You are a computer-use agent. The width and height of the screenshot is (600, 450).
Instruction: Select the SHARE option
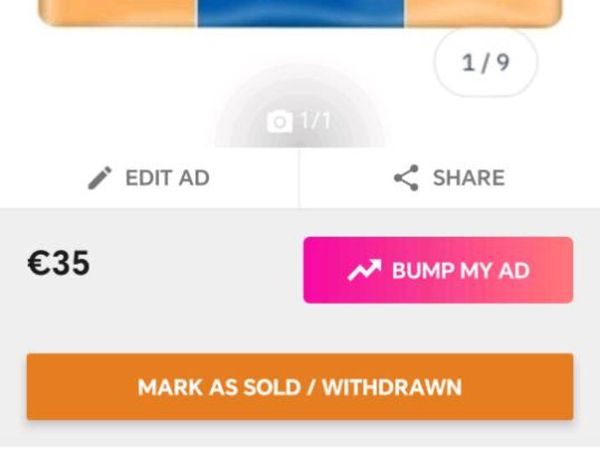point(450,178)
